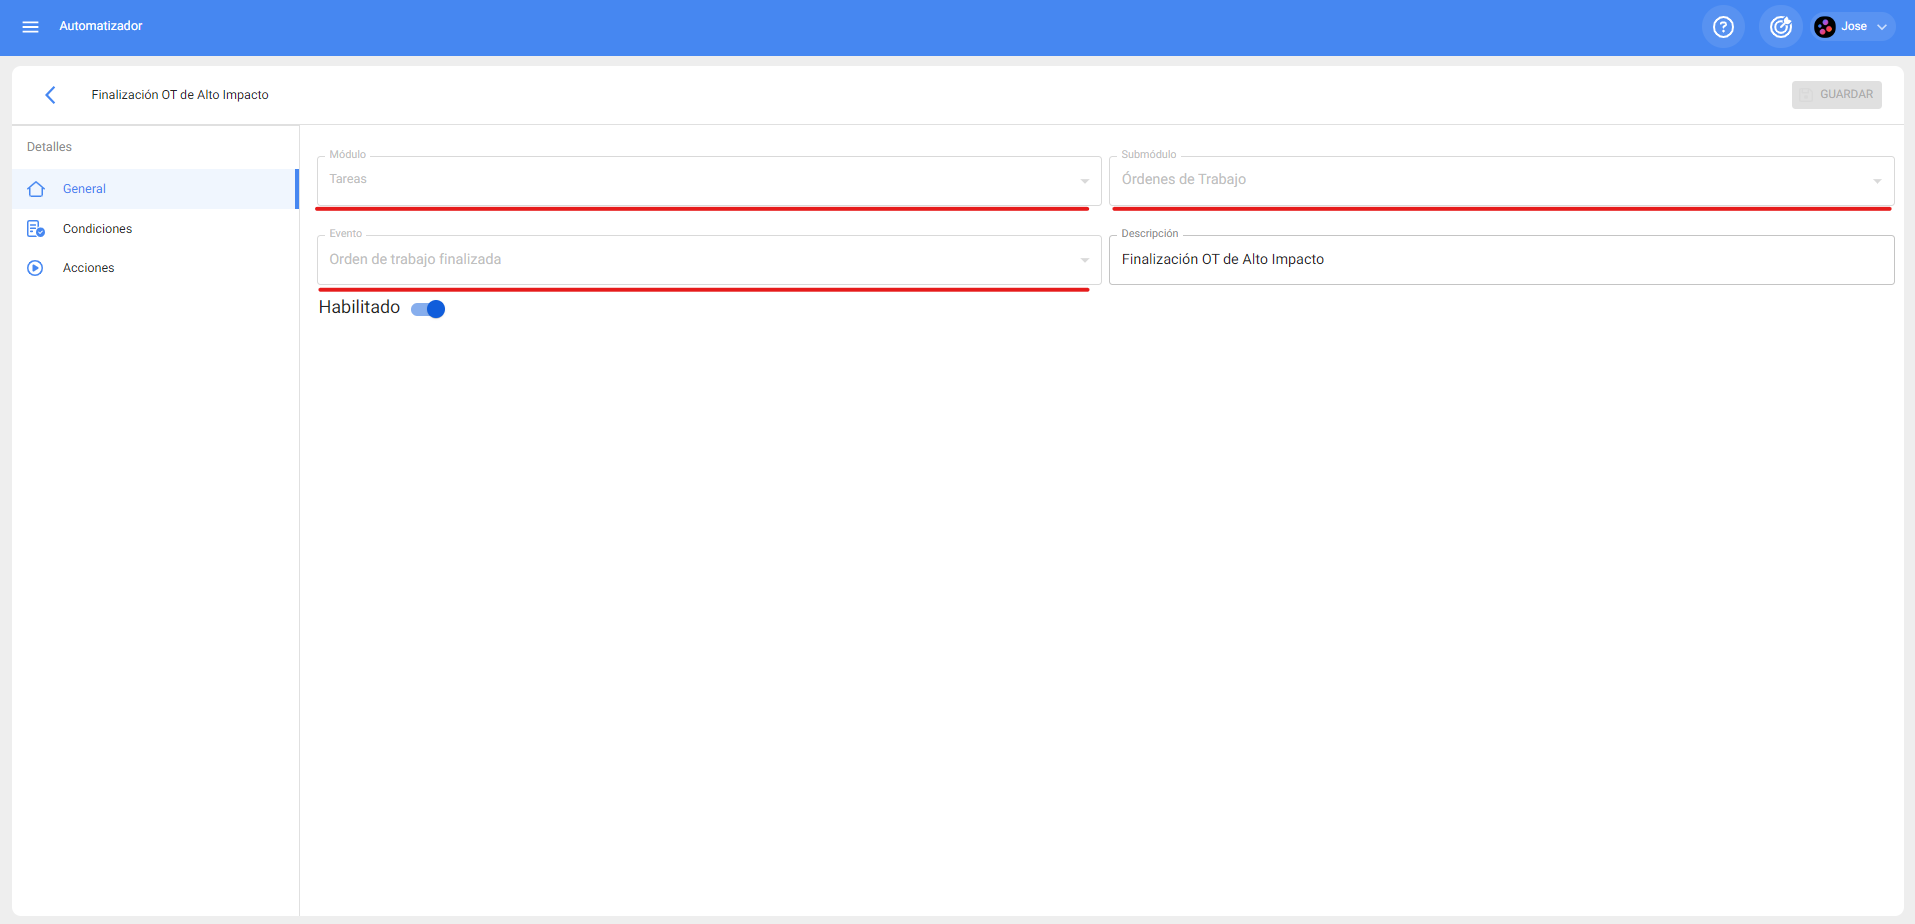Image resolution: width=1915 pixels, height=924 pixels.
Task: Click the help question mark icon
Action: [1722, 27]
